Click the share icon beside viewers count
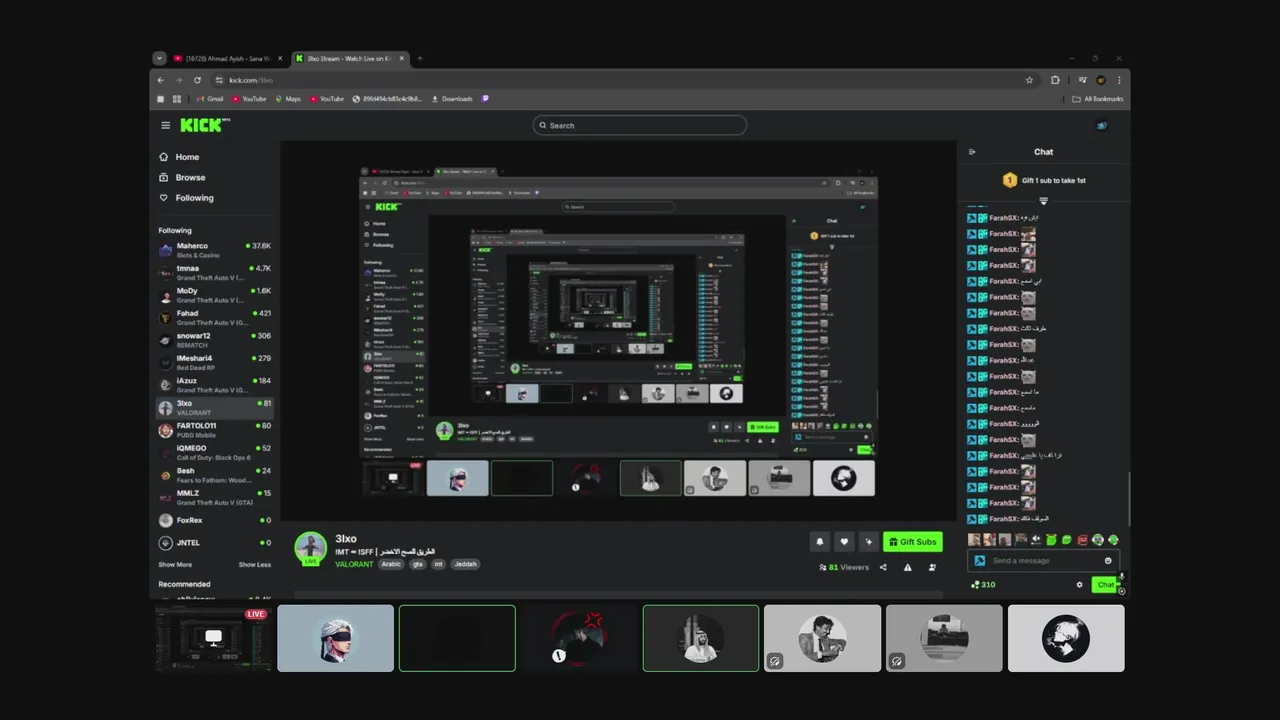 883,567
